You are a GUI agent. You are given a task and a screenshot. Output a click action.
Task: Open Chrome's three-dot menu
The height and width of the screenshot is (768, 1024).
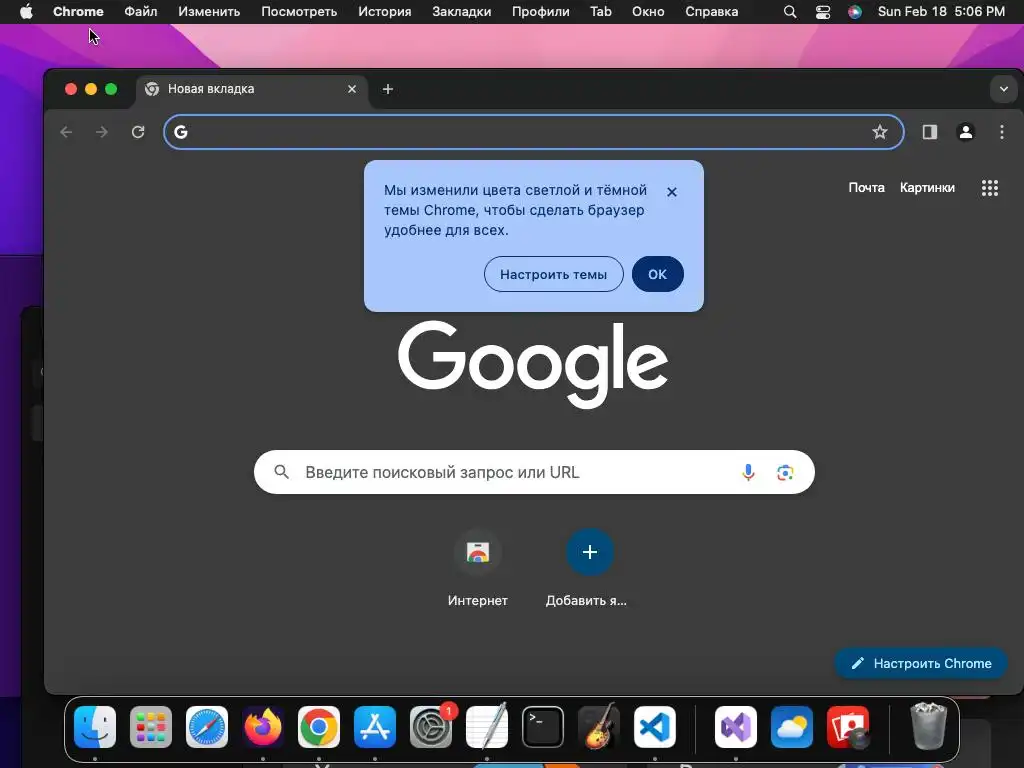click(x=1002, y=132)
